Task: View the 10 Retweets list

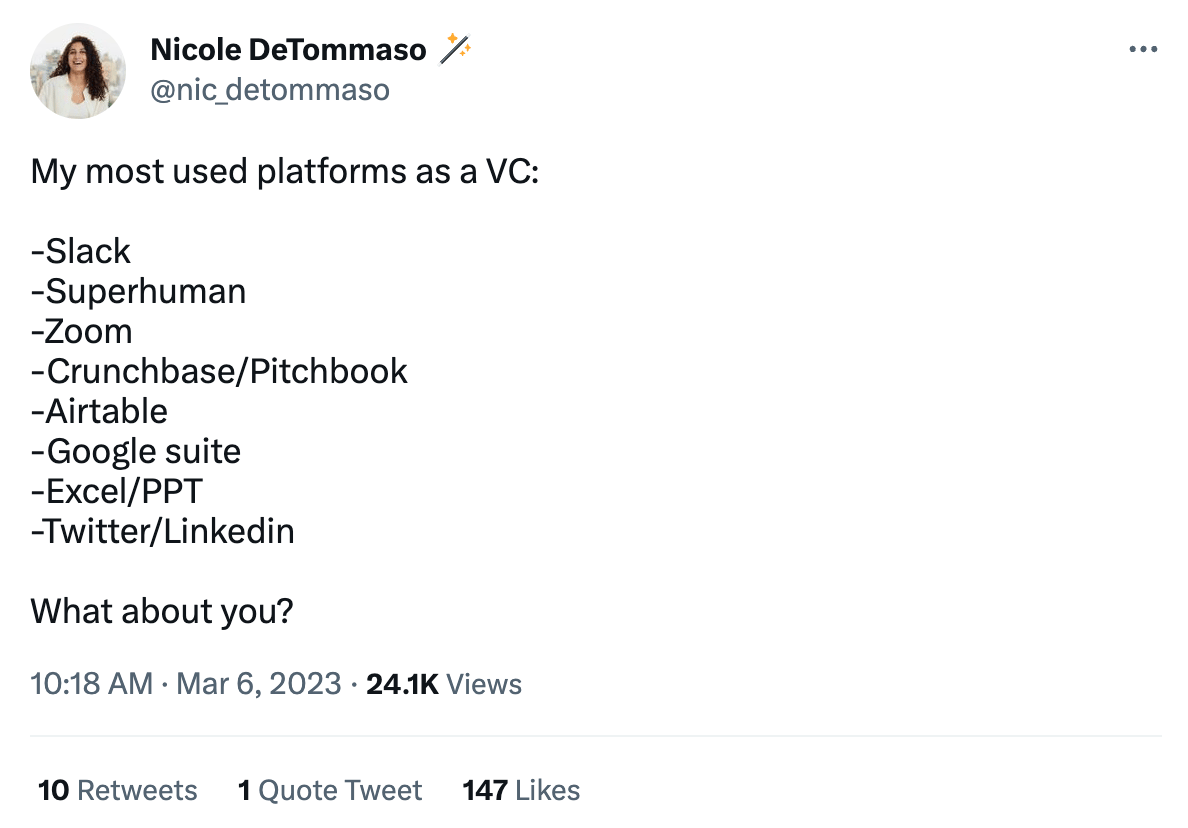Action: click(117, 790)
